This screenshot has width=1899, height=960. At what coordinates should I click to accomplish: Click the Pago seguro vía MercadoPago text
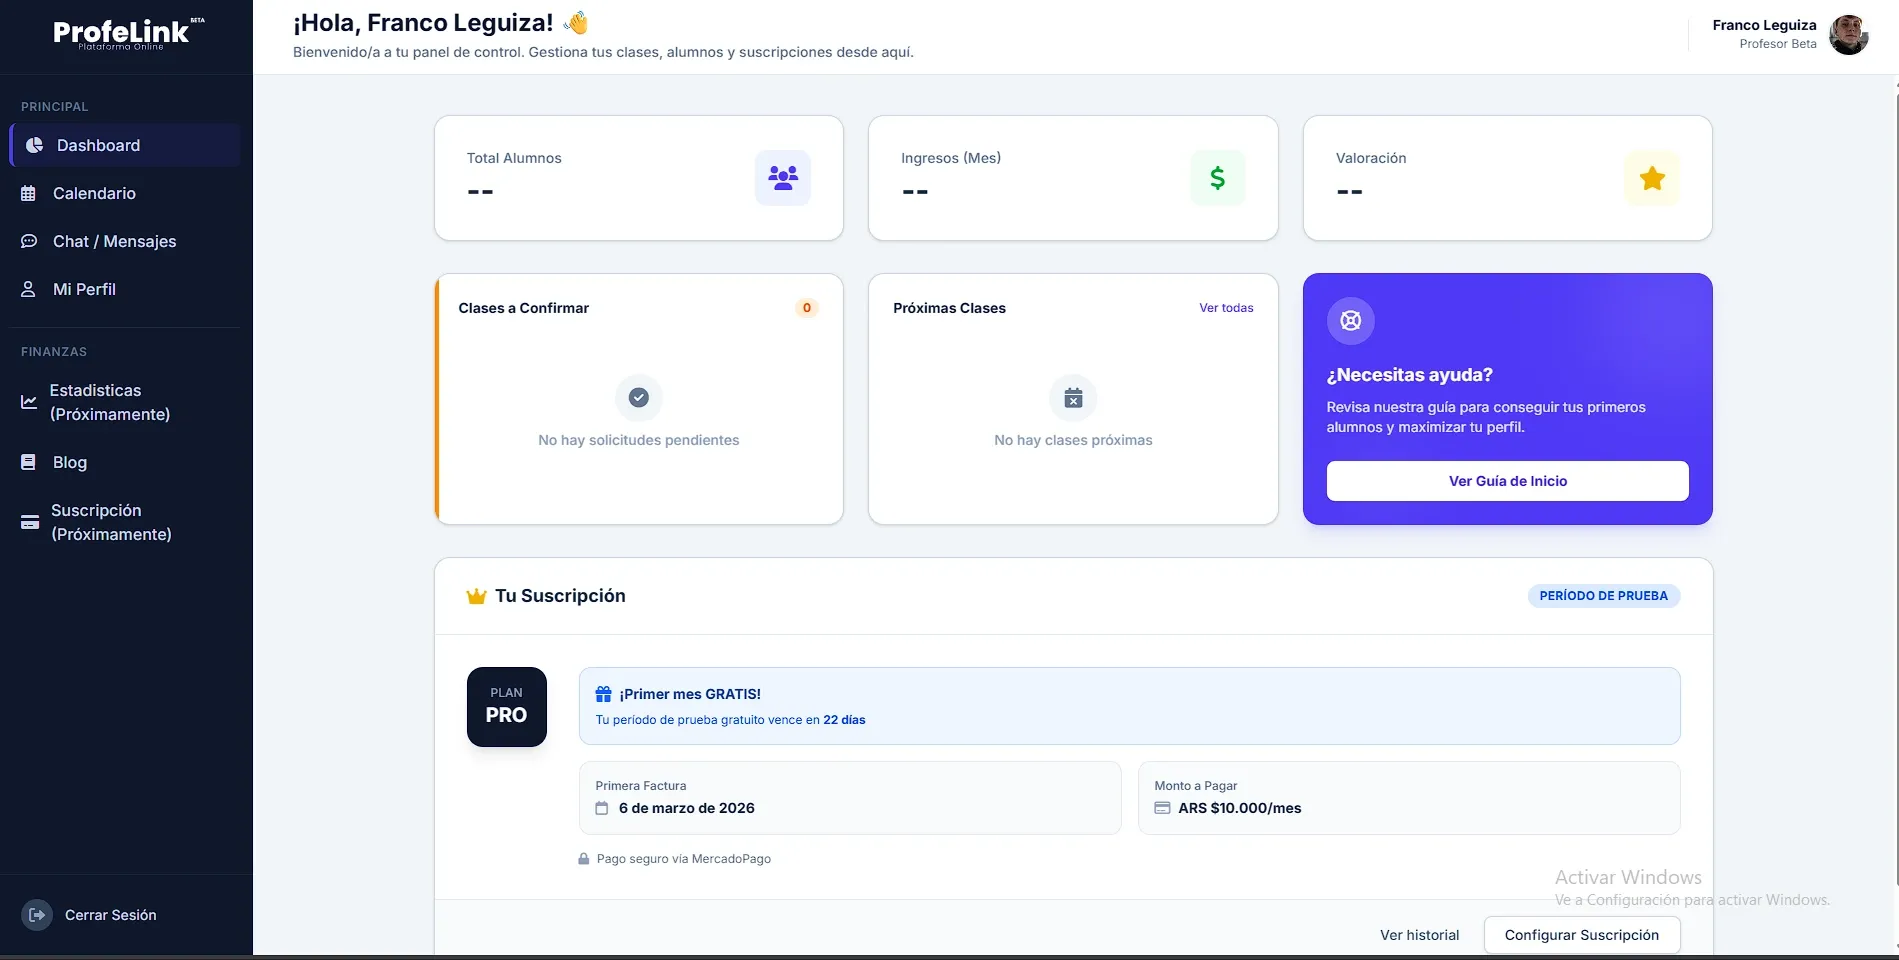pos(684,859)
